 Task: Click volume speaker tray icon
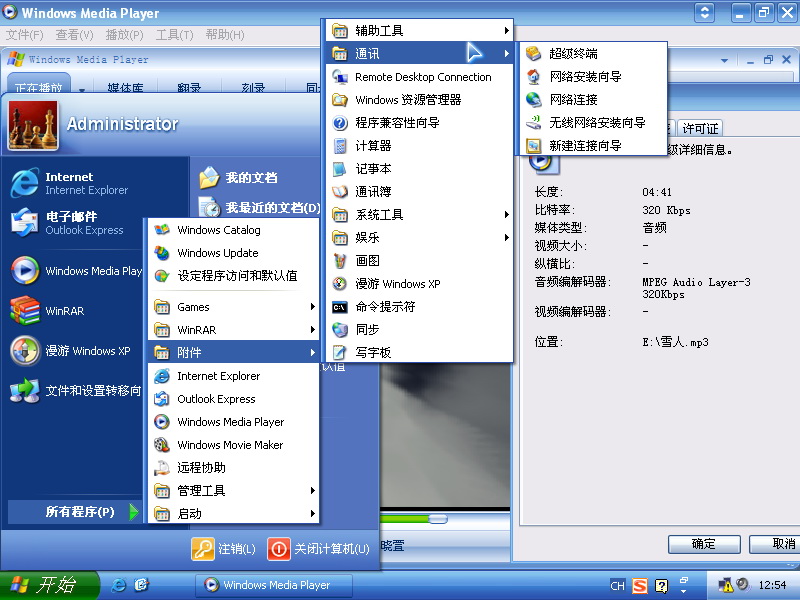[x=742, y=584]
